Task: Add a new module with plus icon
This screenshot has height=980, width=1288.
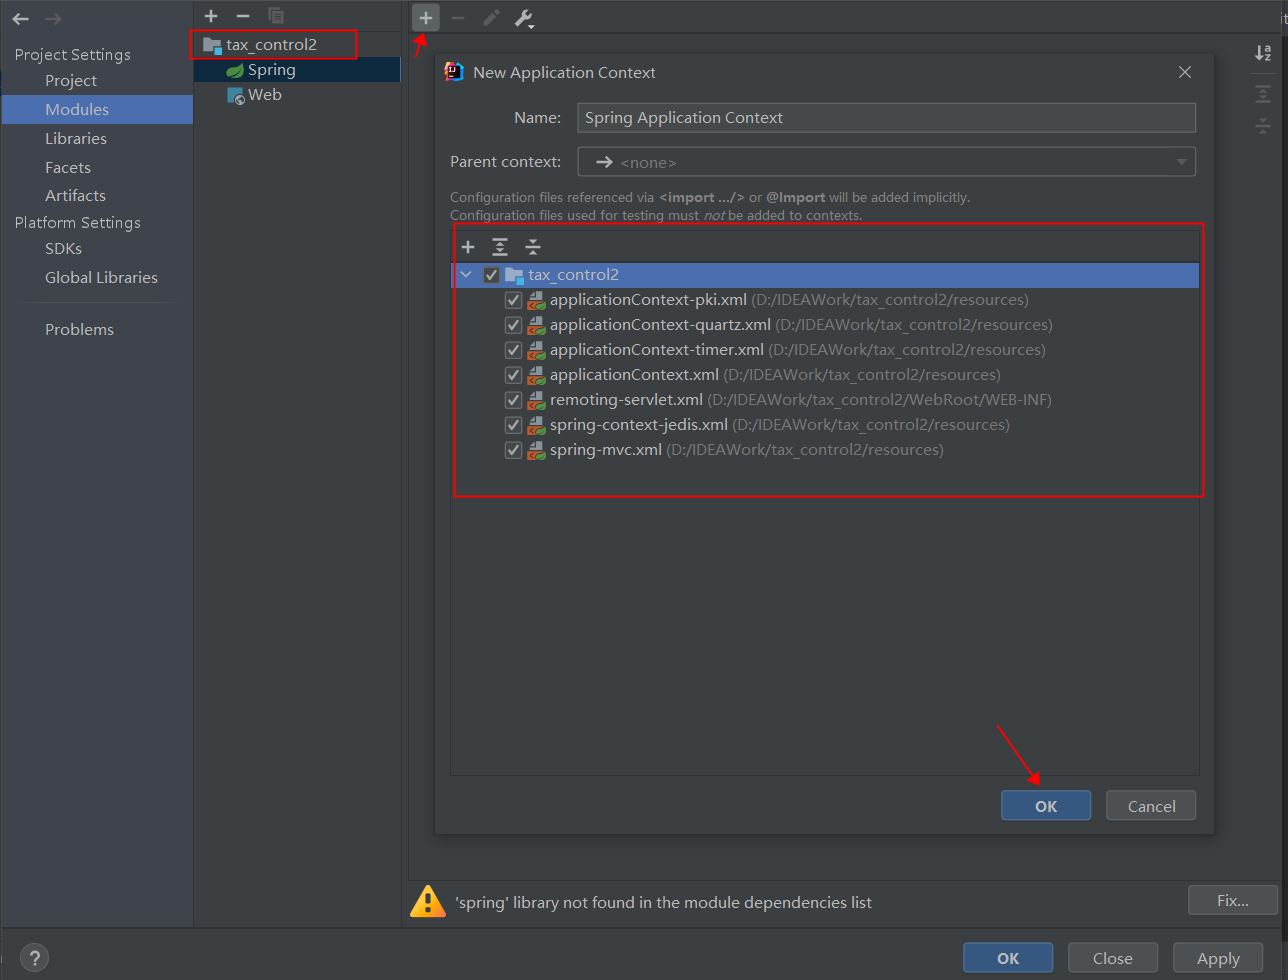Action: pos(211,16)
